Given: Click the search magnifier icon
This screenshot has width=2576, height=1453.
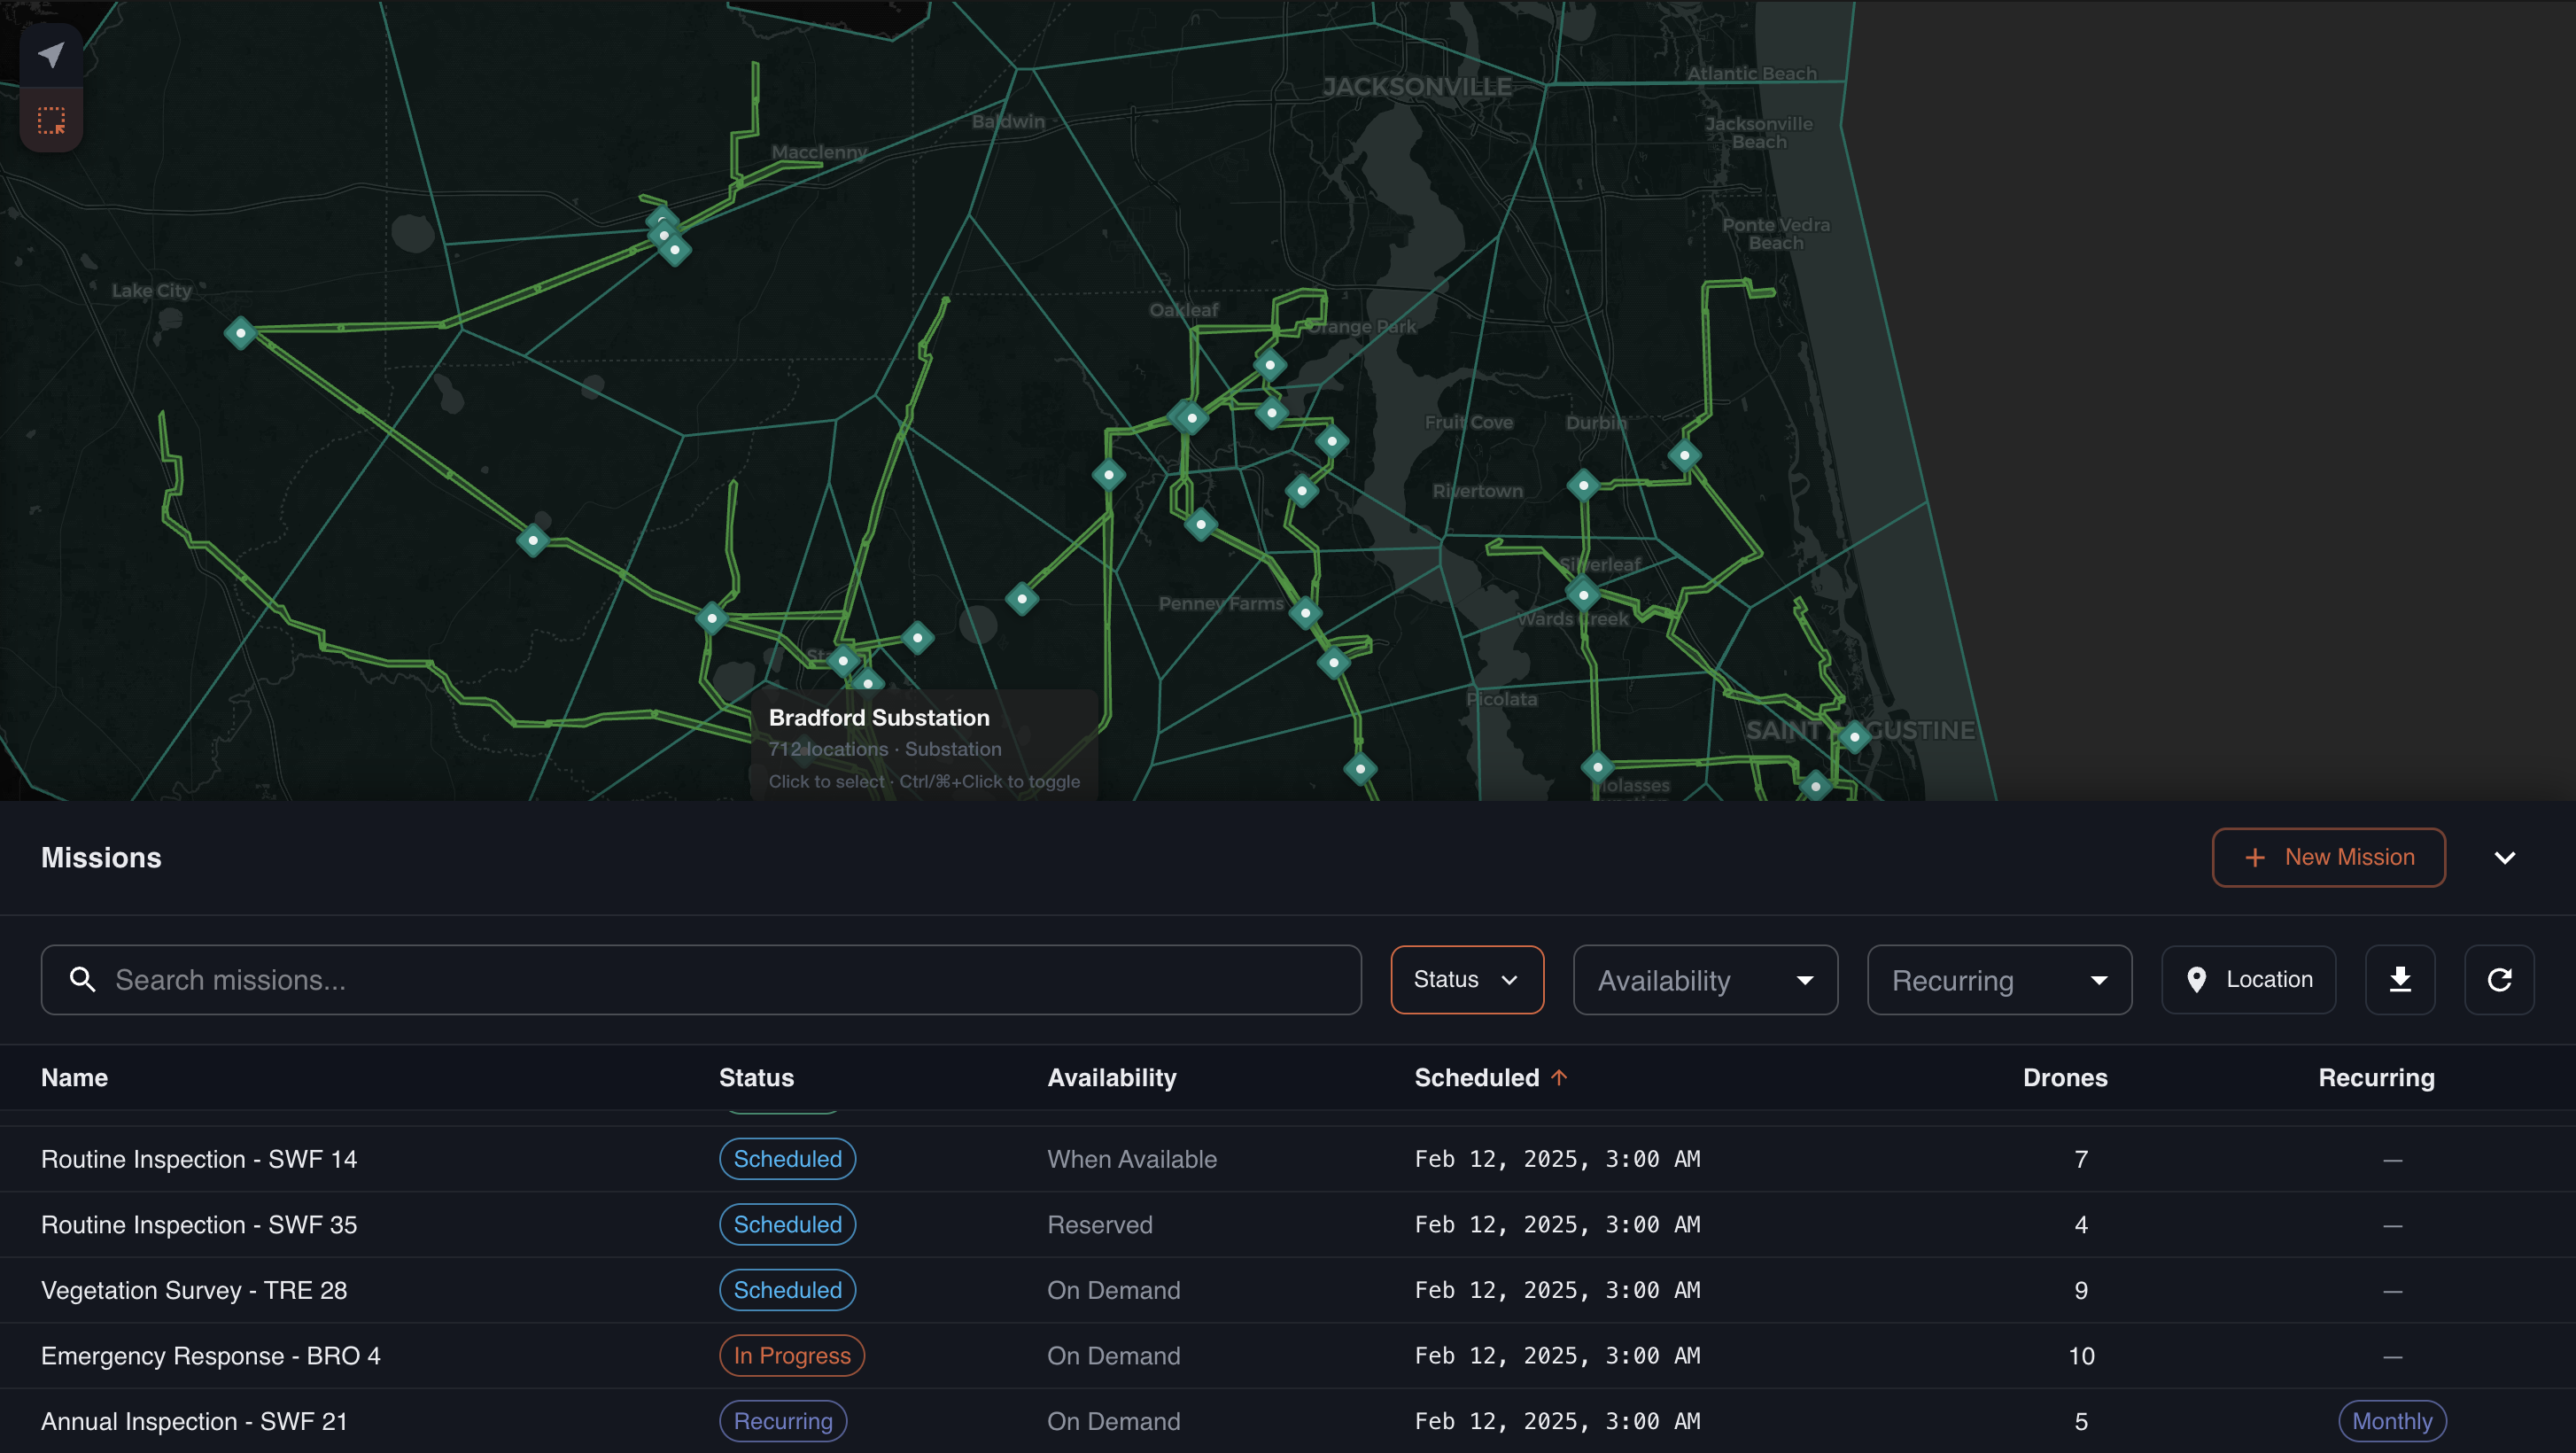Looking at the screenshot, I should 83,980.
